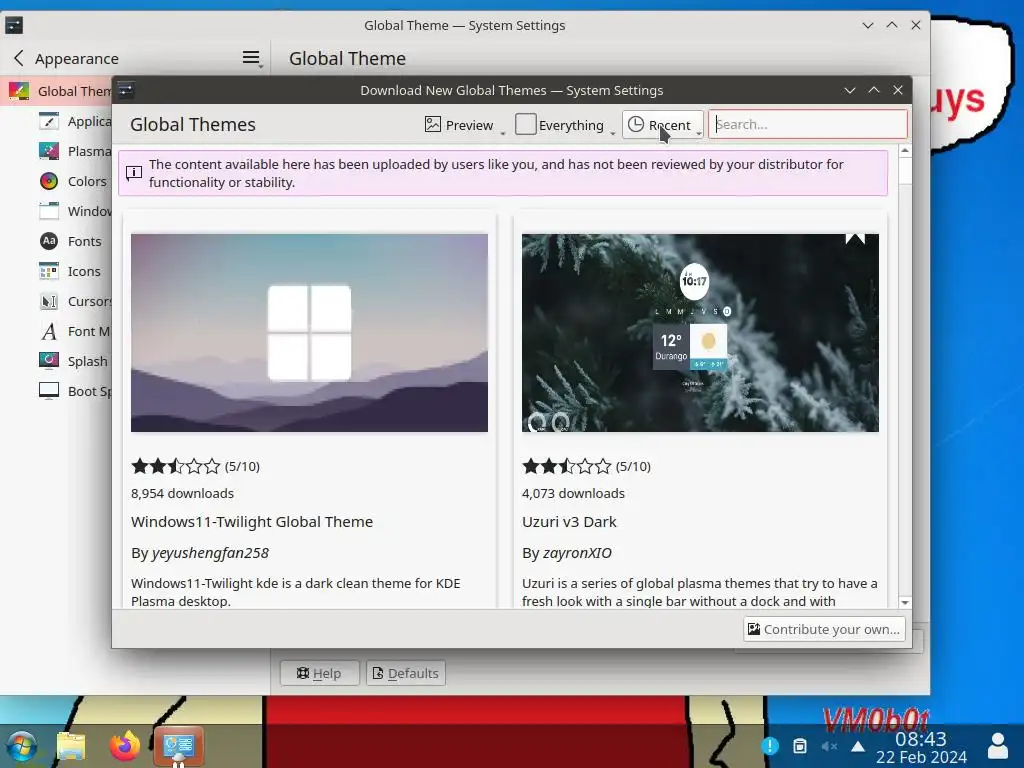This screenshot has width=1024, height=768.
Task: Click author name zayronXIO
Action: [577, 553]
